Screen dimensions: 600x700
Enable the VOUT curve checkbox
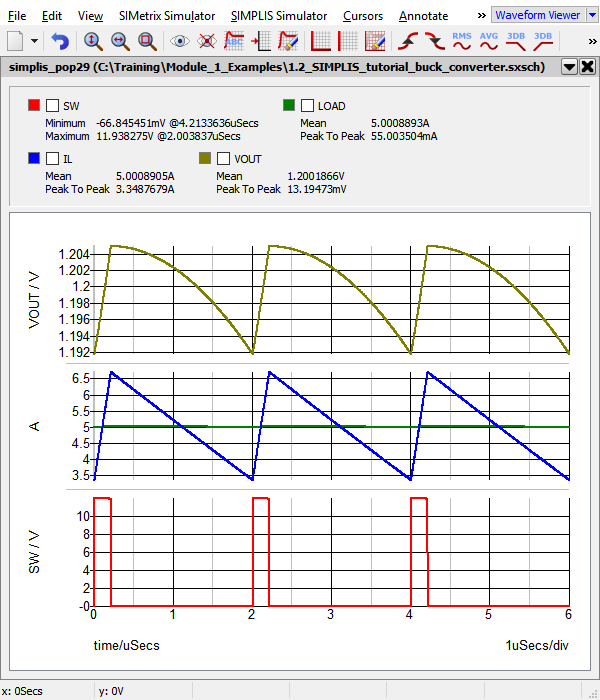point(223,158)
